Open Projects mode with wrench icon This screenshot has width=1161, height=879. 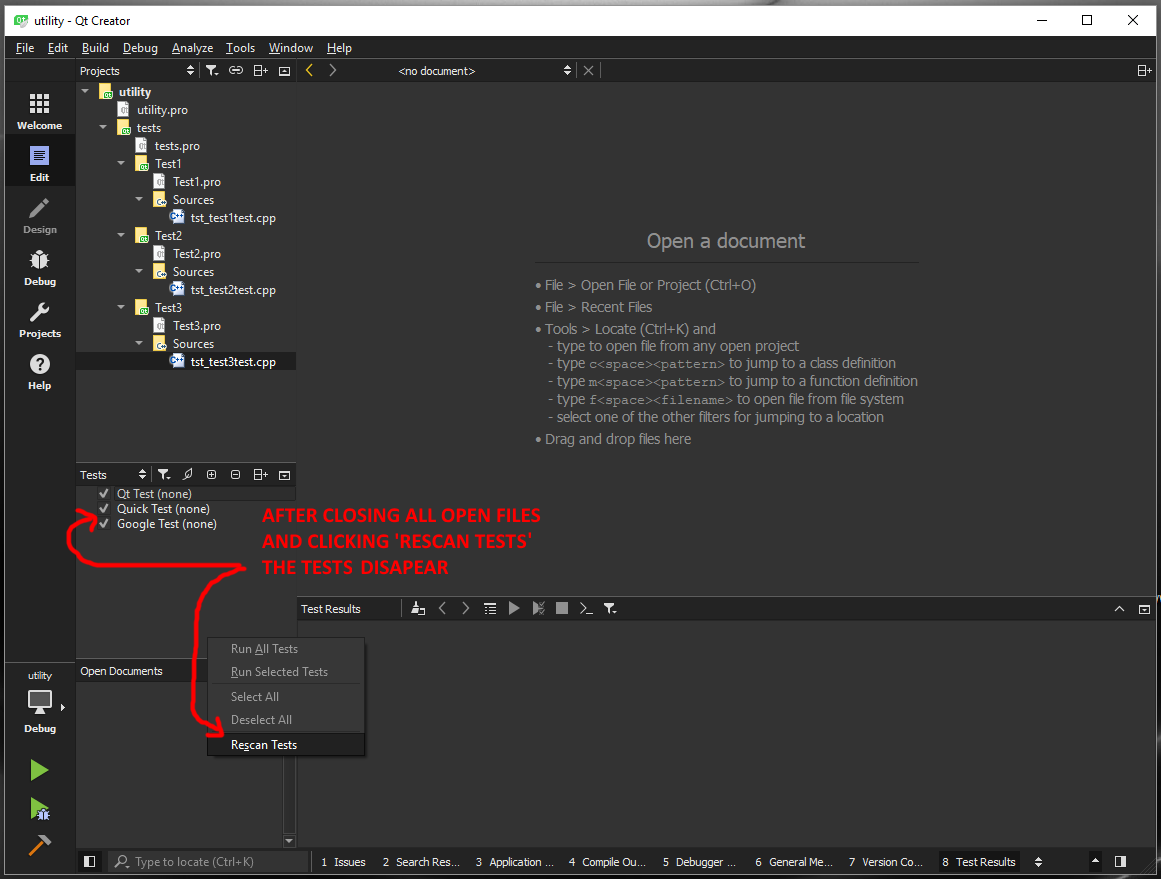[39, 319]
